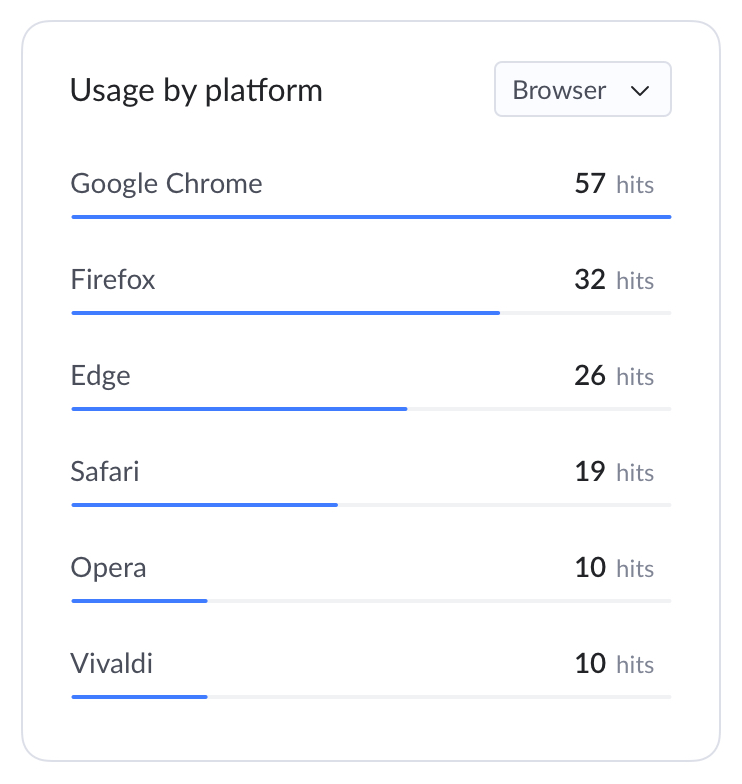Click the Usage by platform heading
The height and width of the screenshot is (784, 742).
196,91
